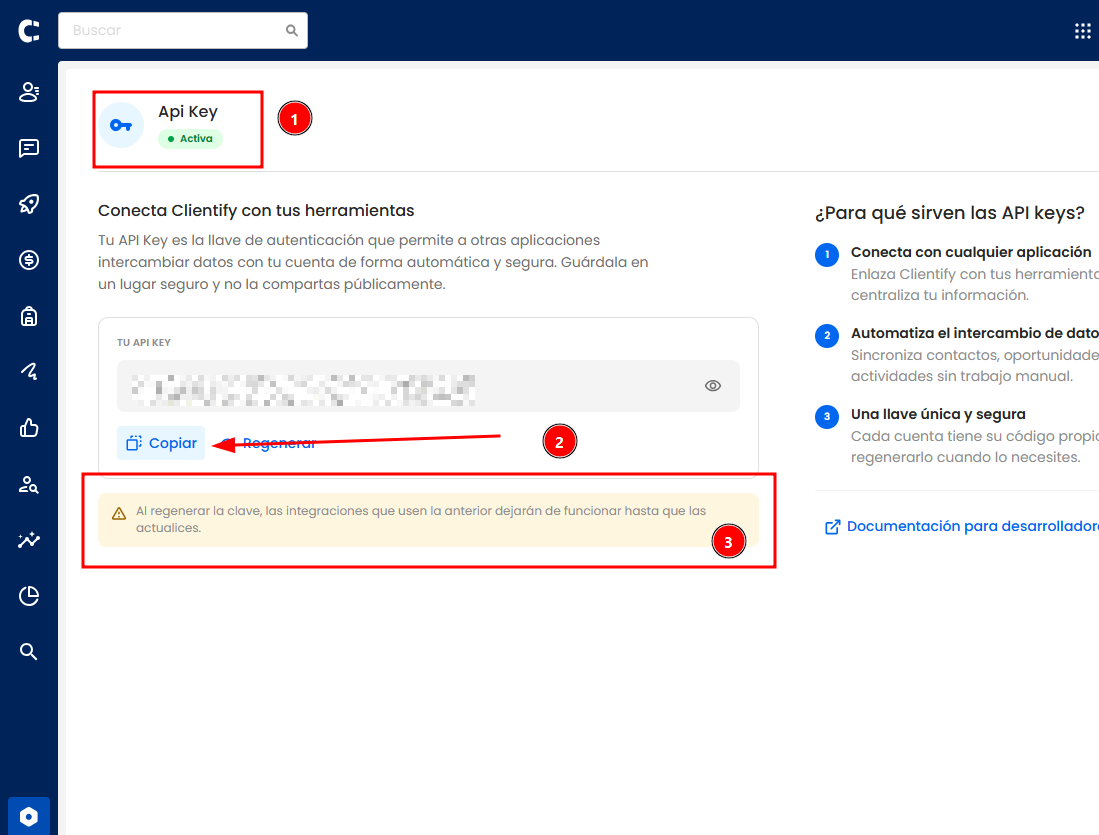
Task: Open the apps grid menu icon
Action: point(1083,31)
